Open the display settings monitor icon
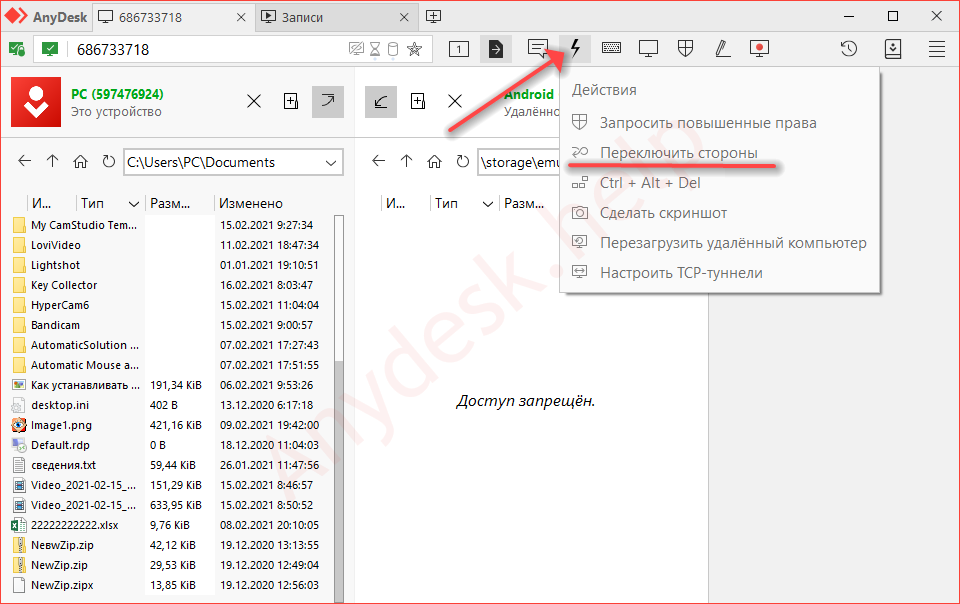 click(x=649, y=48)
